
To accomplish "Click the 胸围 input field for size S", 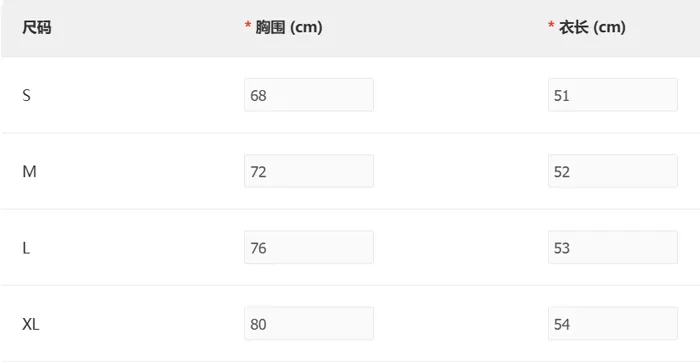I will (x=309, y=95).
